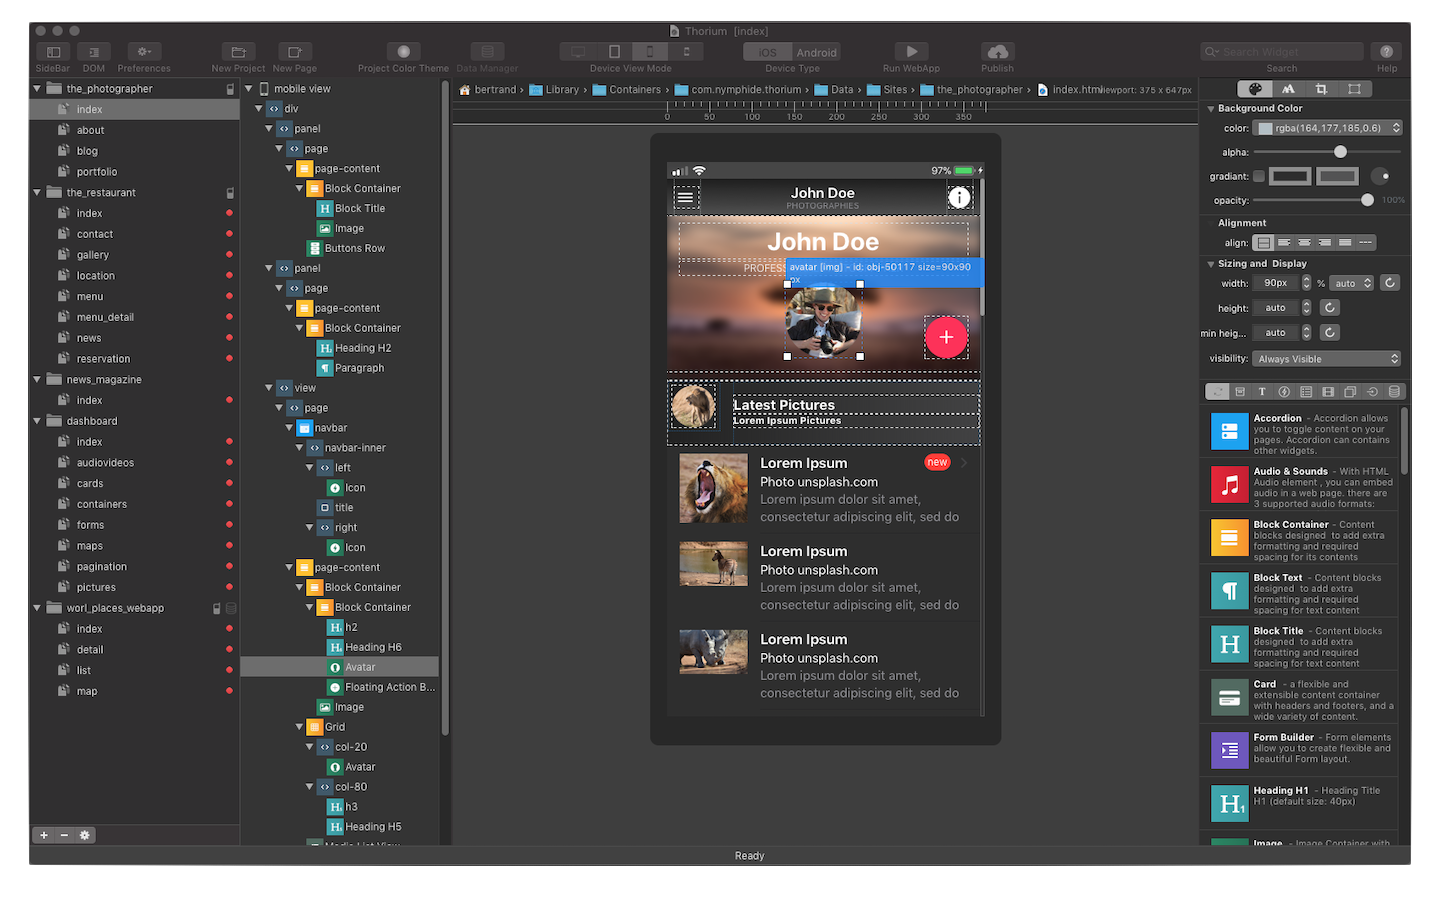Screen dimensions: 1440x900
Task: Enable the gradiant checkbox
Action: pyautogui.click(x=1259, y=177)
